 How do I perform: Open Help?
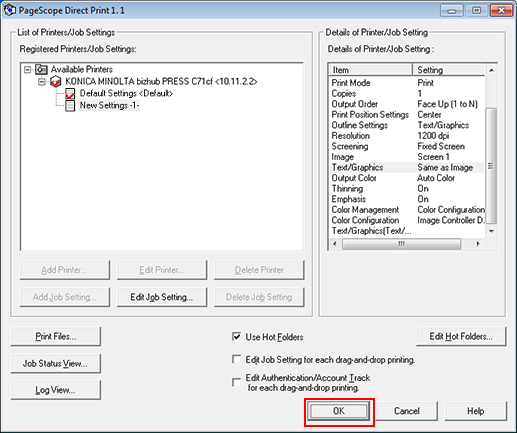[475, 411]
